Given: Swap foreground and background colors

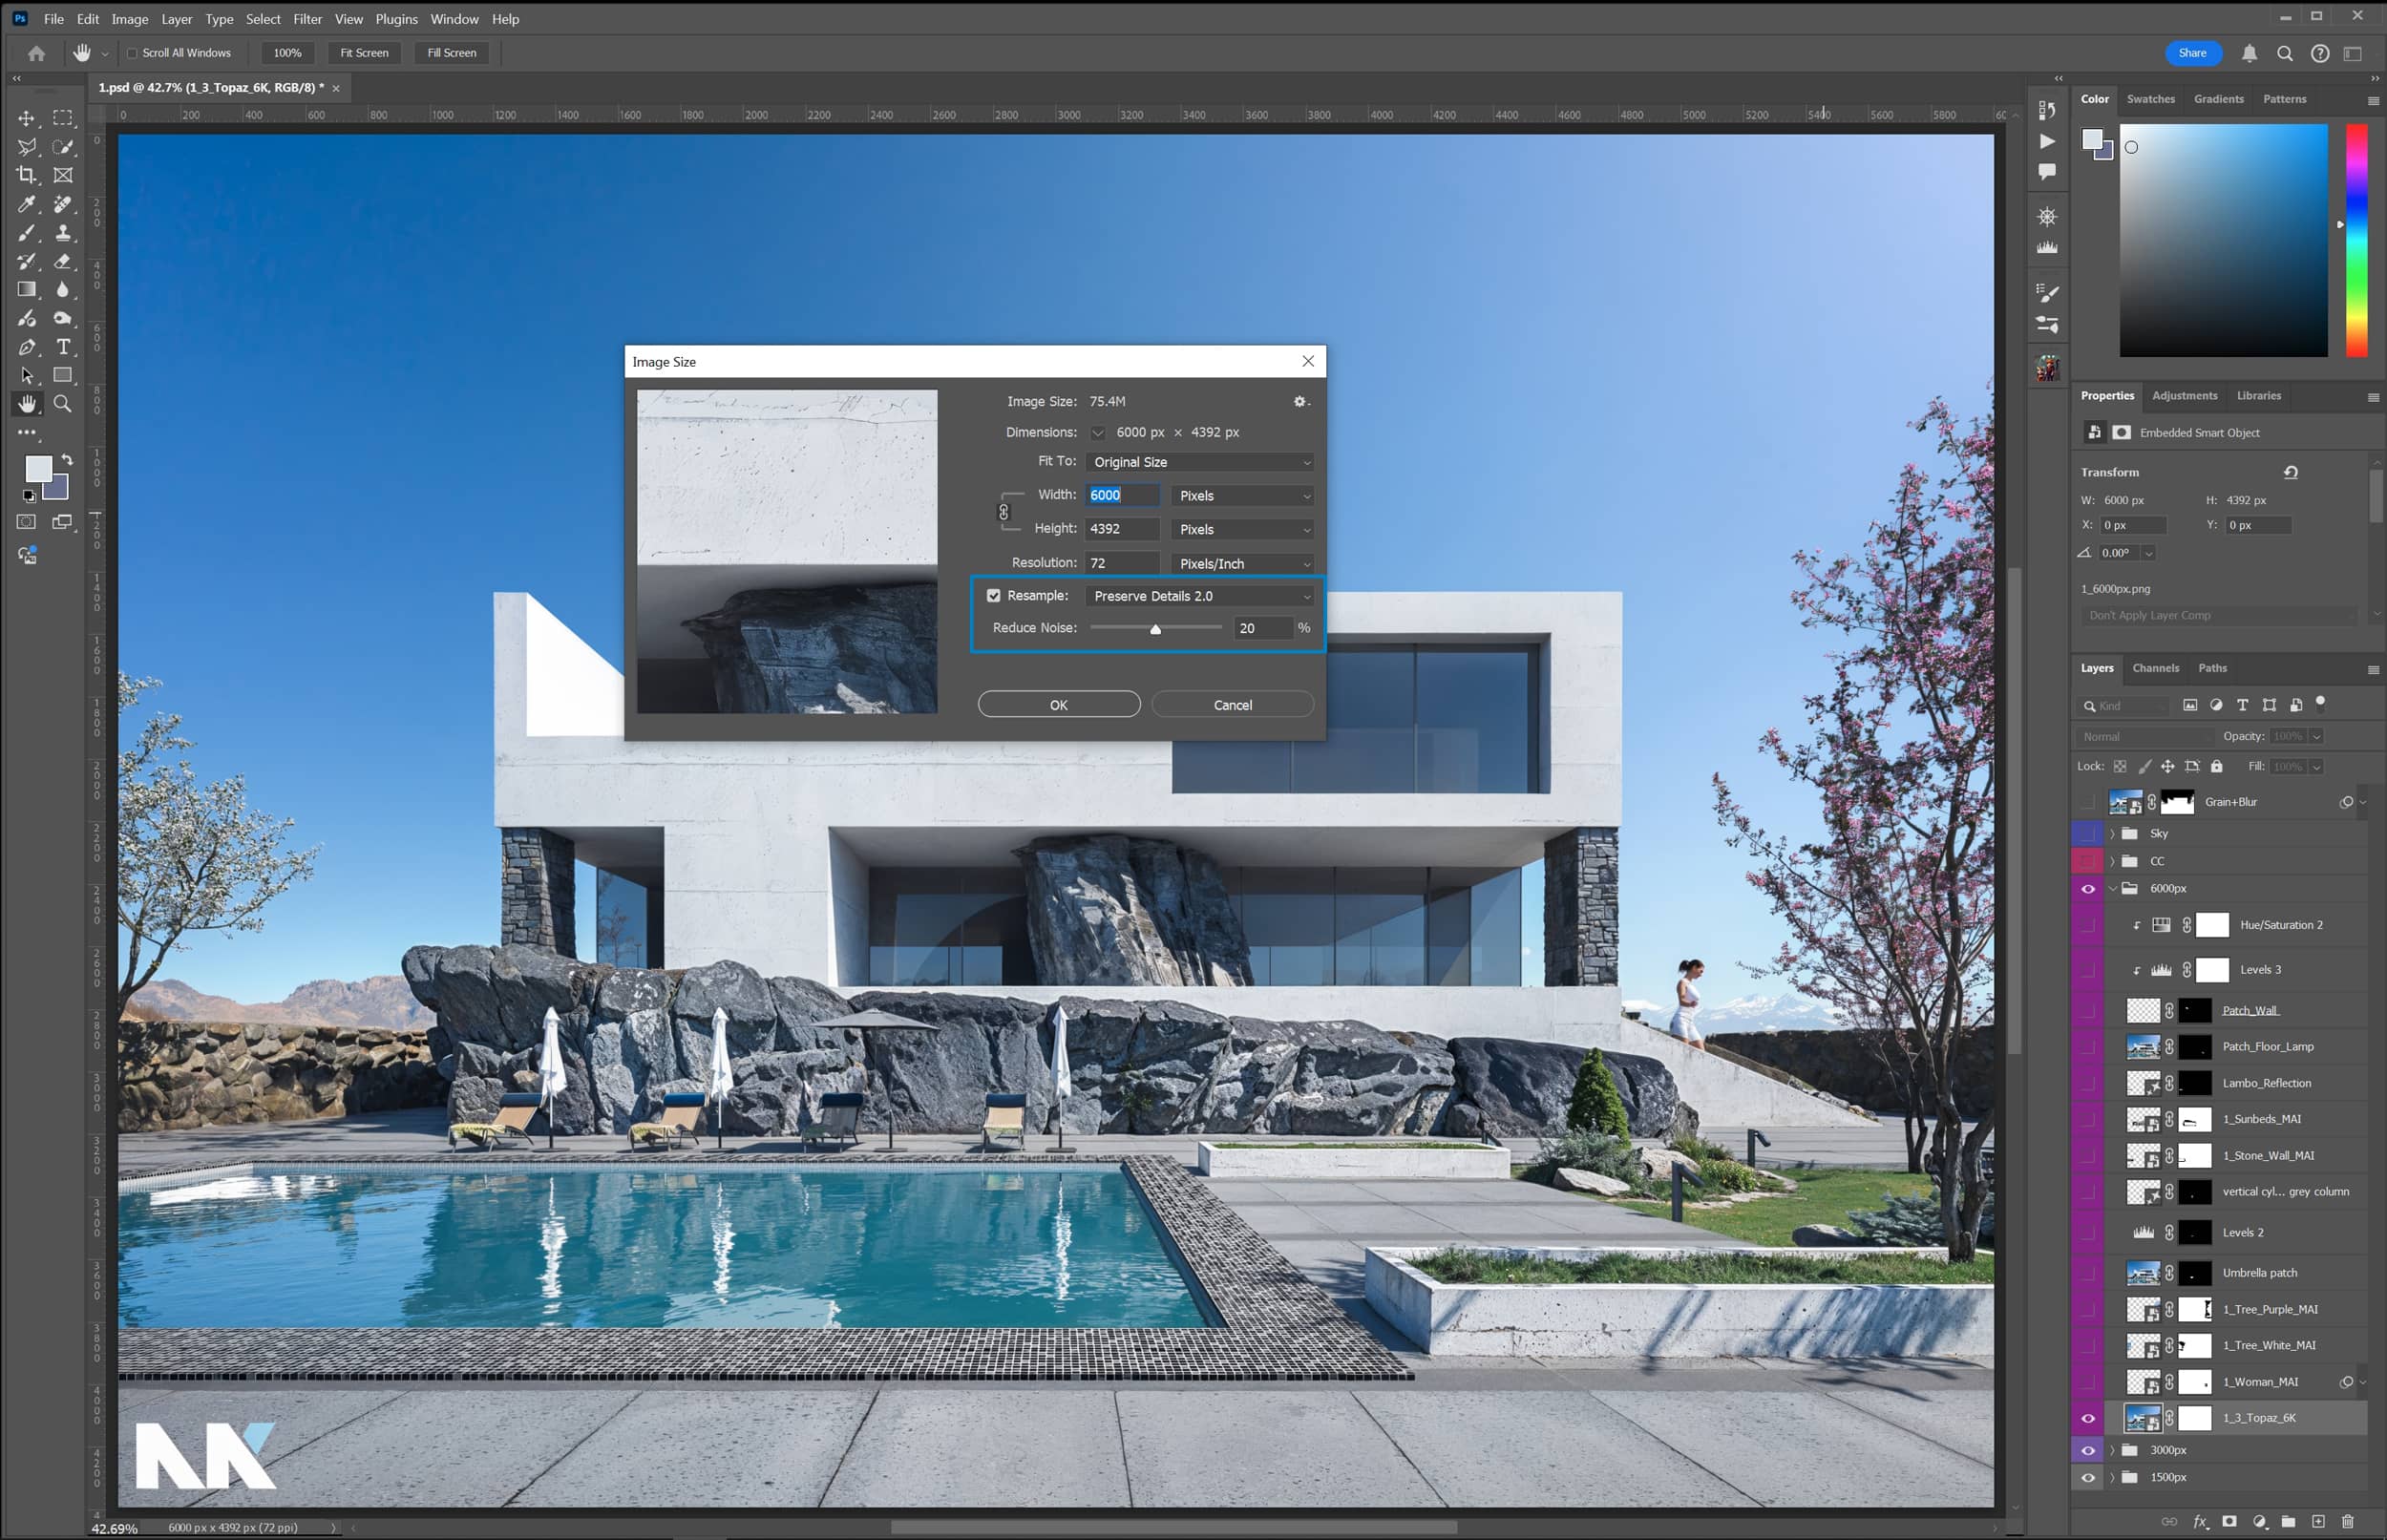Looking at the screenshot, I should tap(67, 460).
